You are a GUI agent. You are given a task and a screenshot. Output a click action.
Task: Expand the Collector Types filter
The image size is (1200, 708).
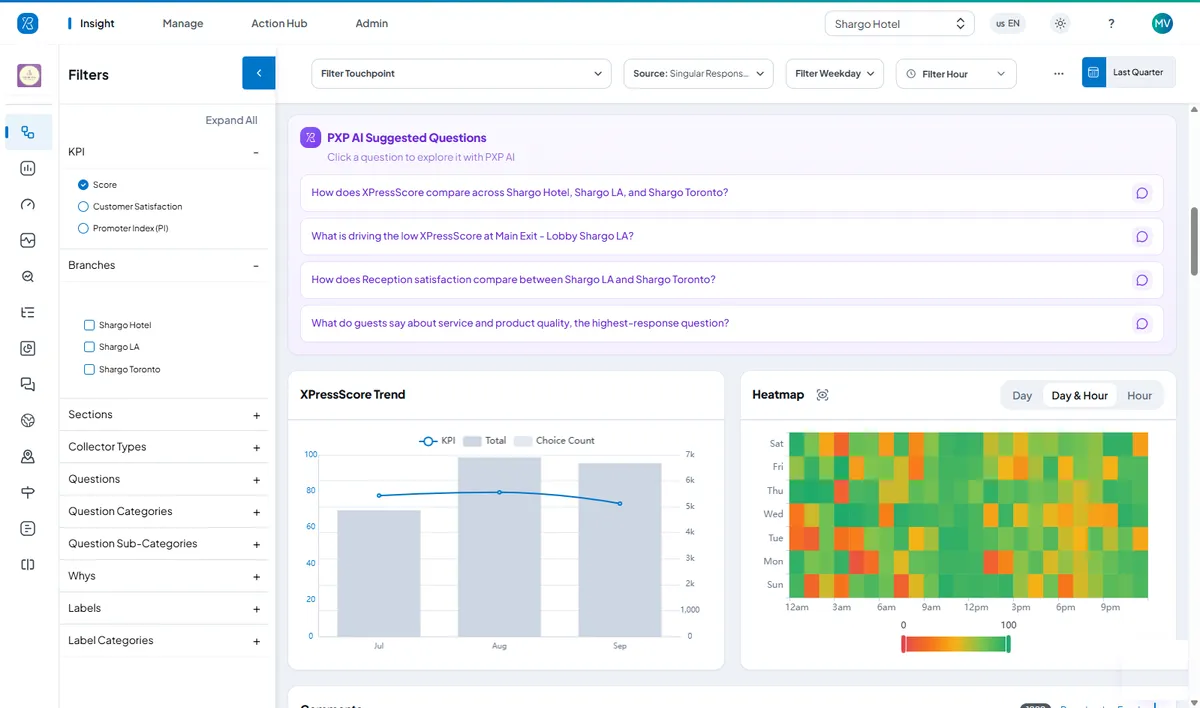pyautogui.click(x=257, y=448)
